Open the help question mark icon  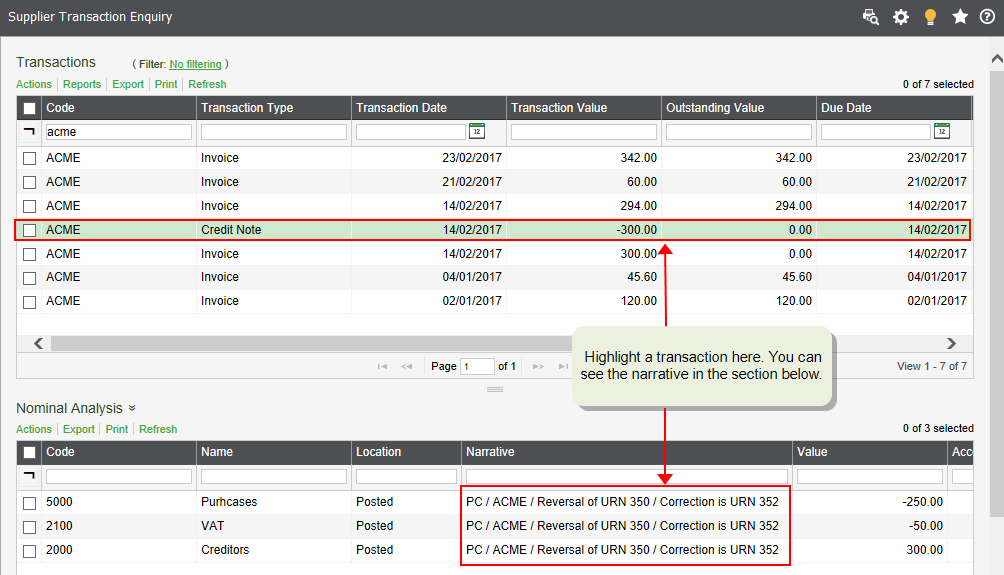click(987, 17)
